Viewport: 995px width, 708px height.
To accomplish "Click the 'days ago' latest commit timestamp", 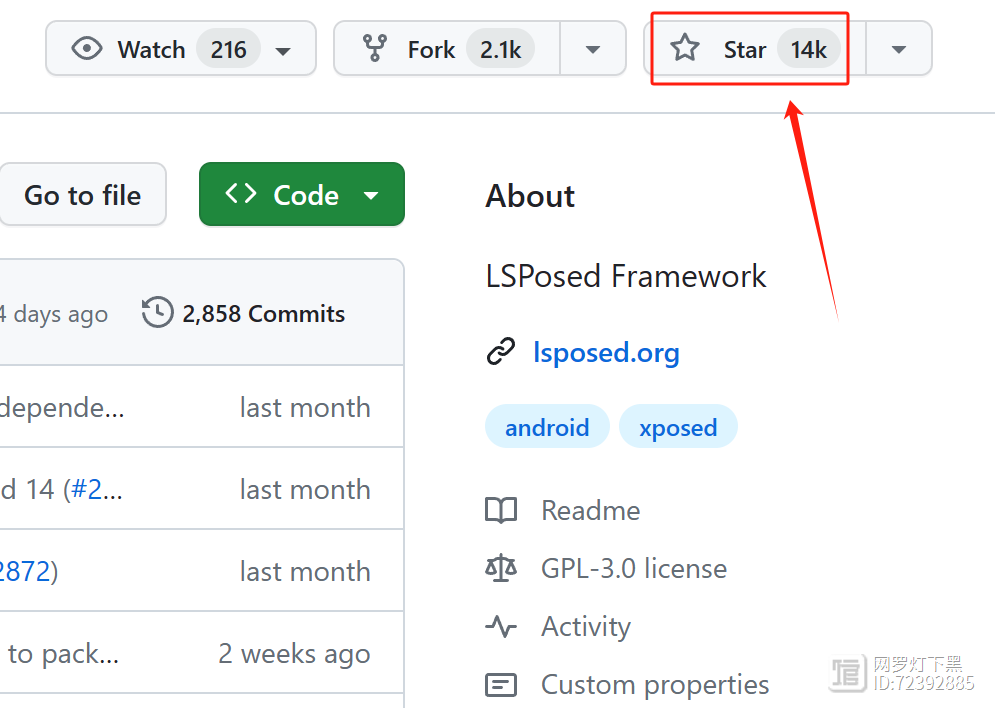I will click(x=54, y=314).
